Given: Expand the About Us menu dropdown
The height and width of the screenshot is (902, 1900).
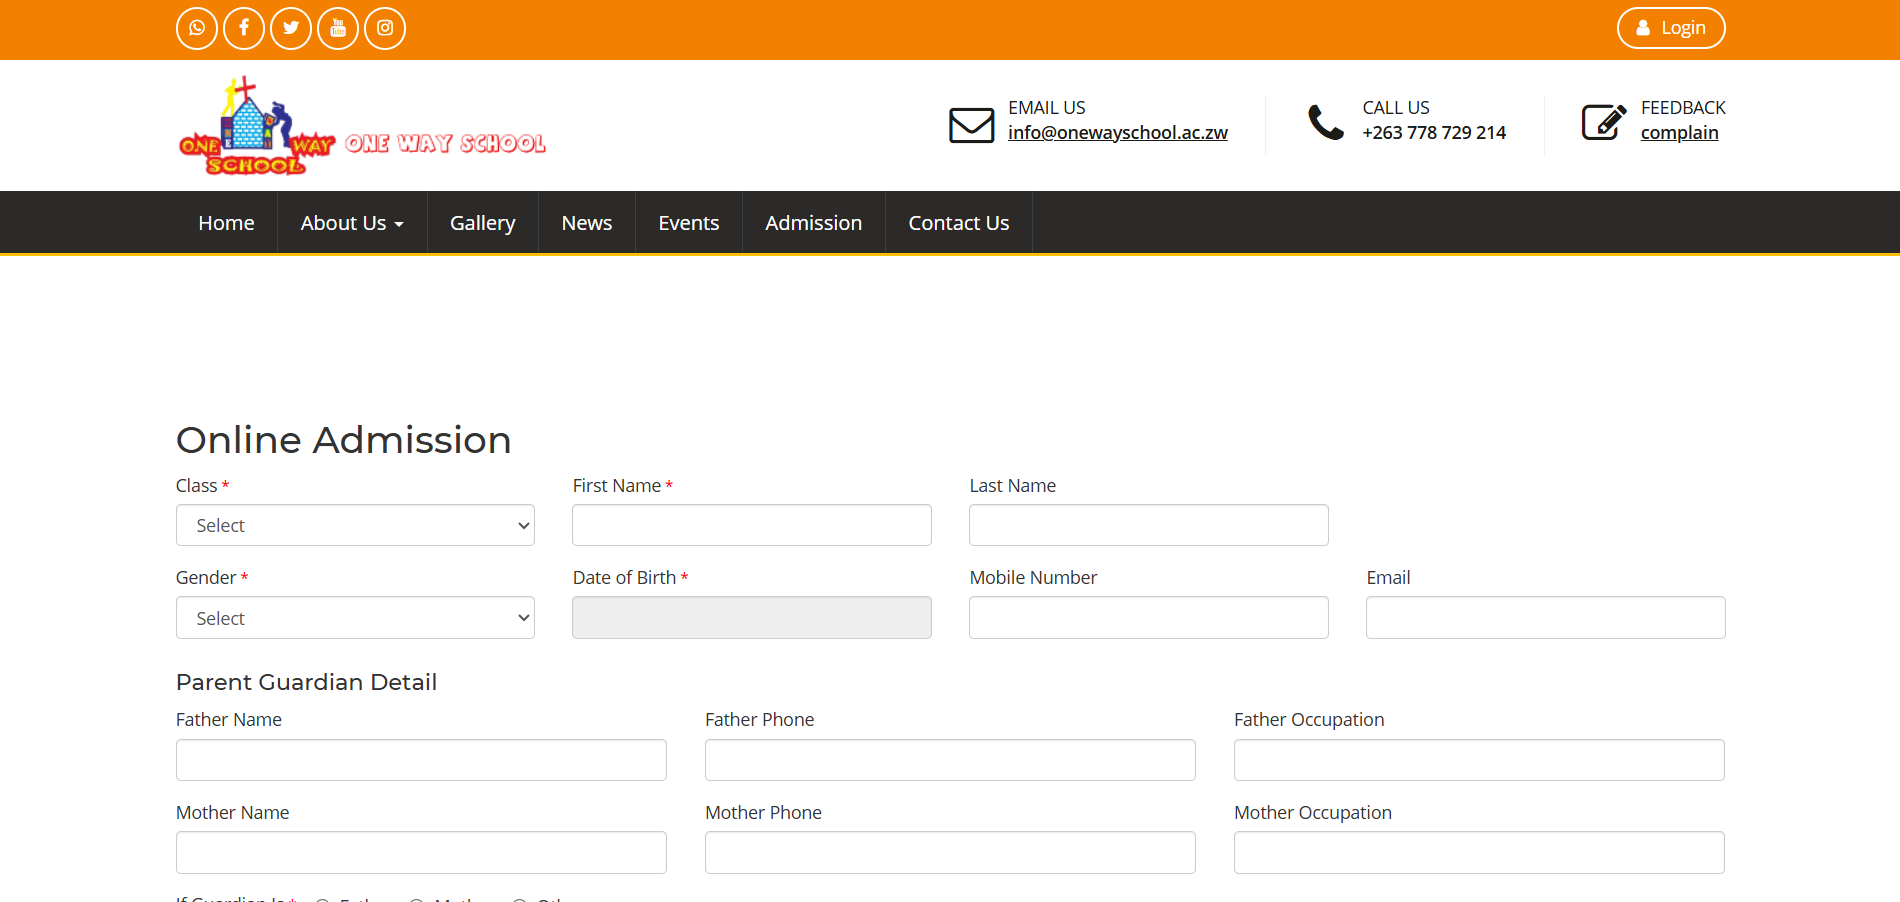Looking at the screenshot, I should pyautogui.click(x=352, y=223).
